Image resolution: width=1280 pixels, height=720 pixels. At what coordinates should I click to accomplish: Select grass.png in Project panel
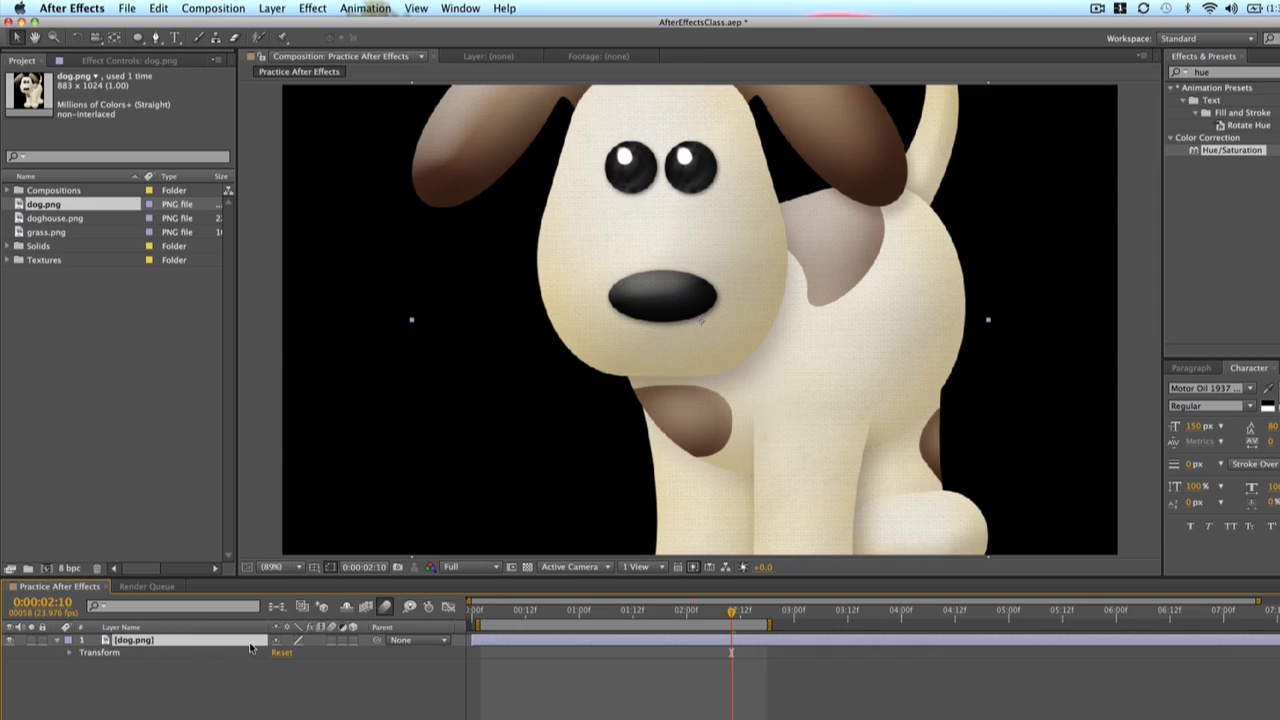pos(46,232)
